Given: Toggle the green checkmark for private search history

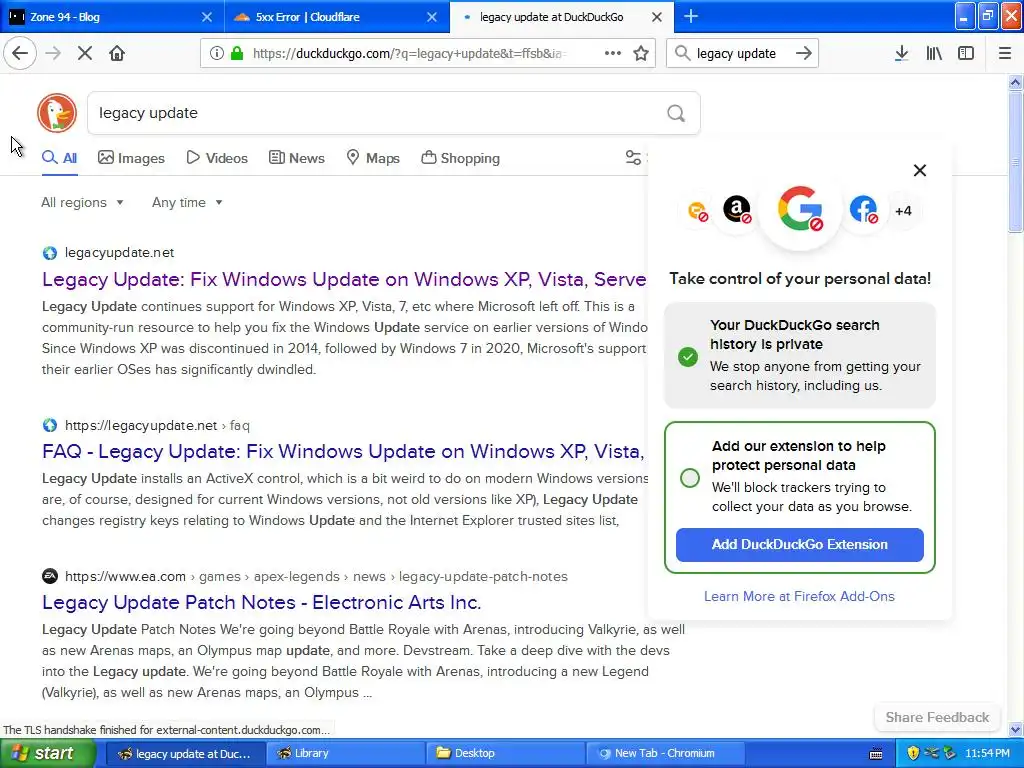Looking at the screenshot, I should click(688, 357).
